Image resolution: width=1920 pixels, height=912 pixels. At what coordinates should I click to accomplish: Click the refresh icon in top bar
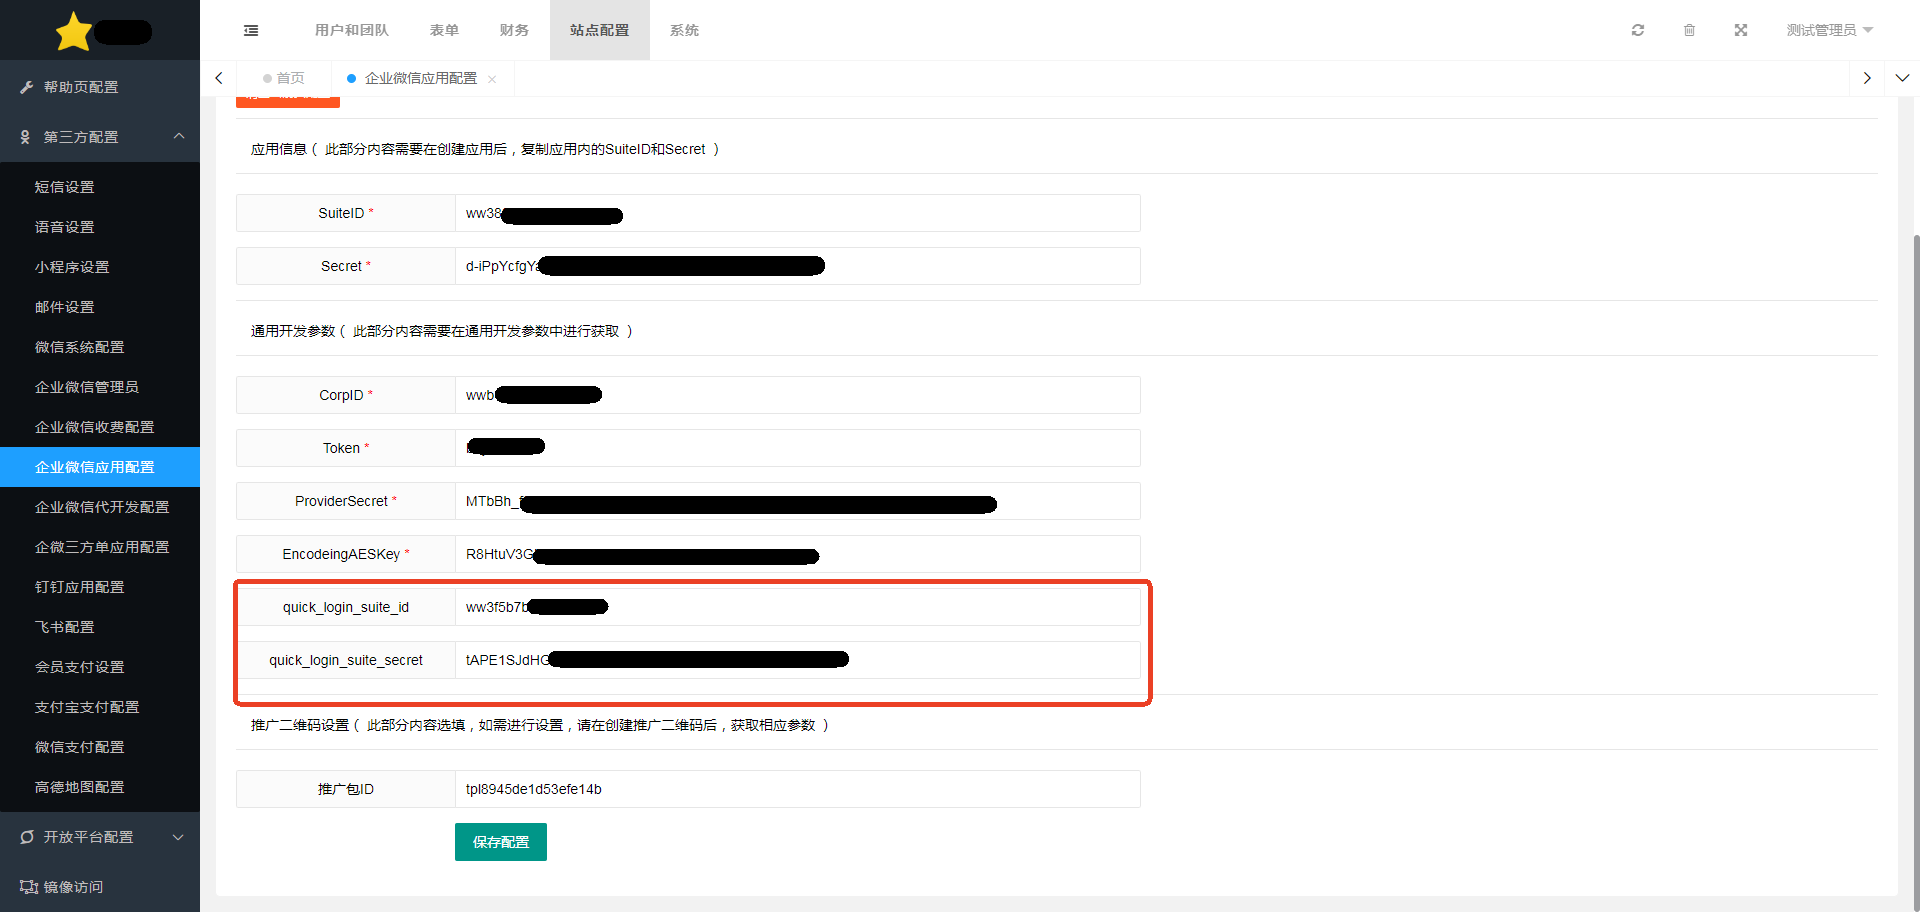pos(1638,30)
